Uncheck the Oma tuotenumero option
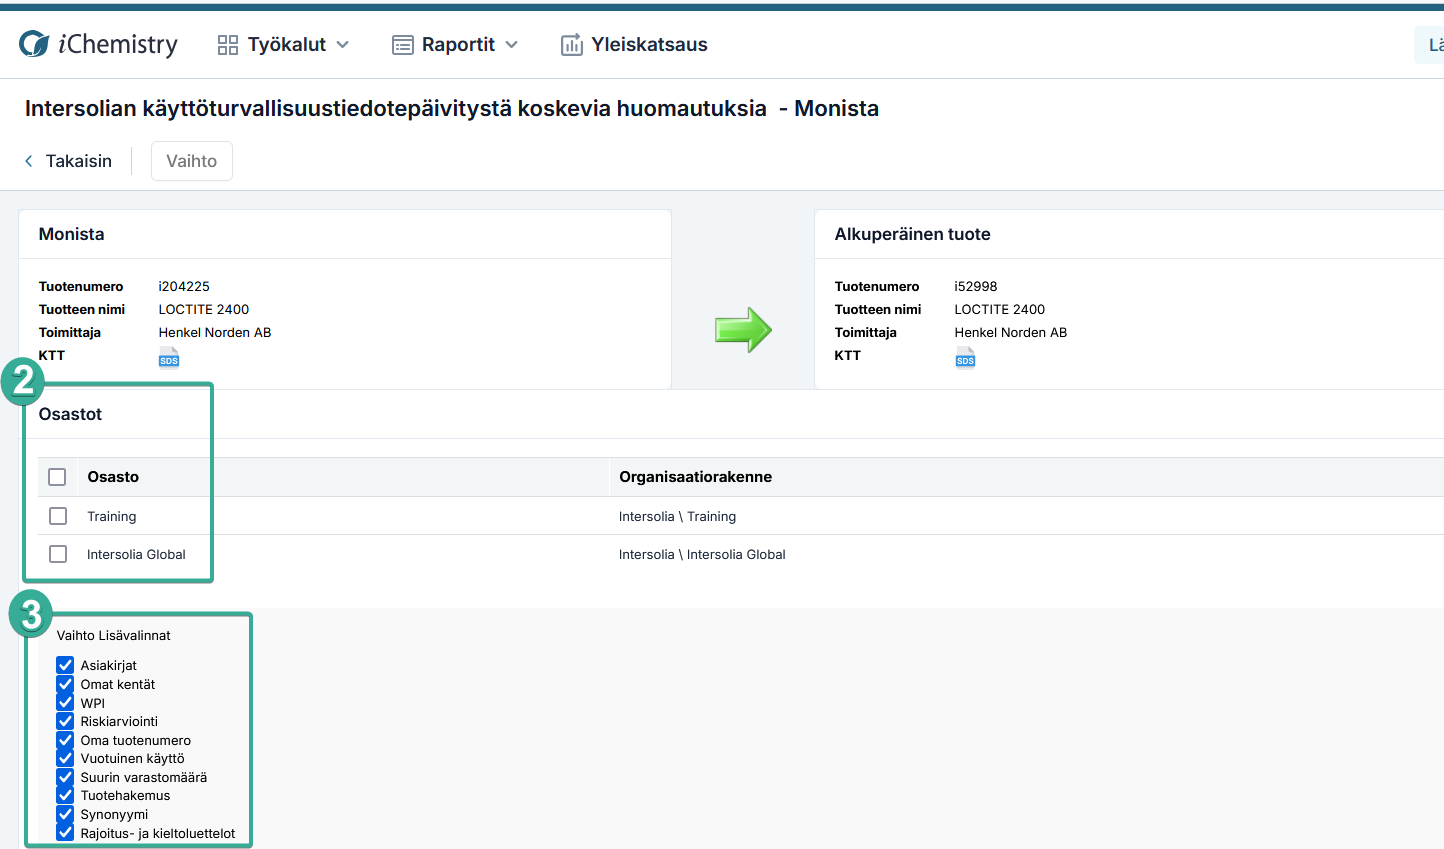The image size is (1444, 849). (65, 740)
